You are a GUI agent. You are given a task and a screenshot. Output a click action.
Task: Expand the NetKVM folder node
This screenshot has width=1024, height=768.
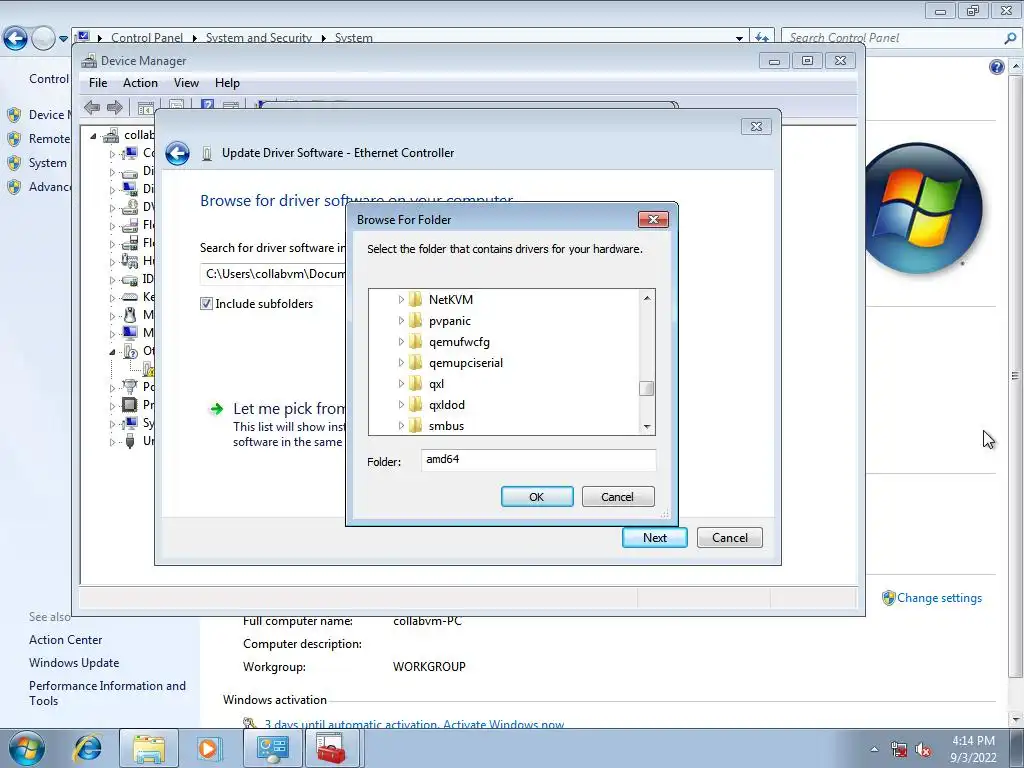(401, 300)
